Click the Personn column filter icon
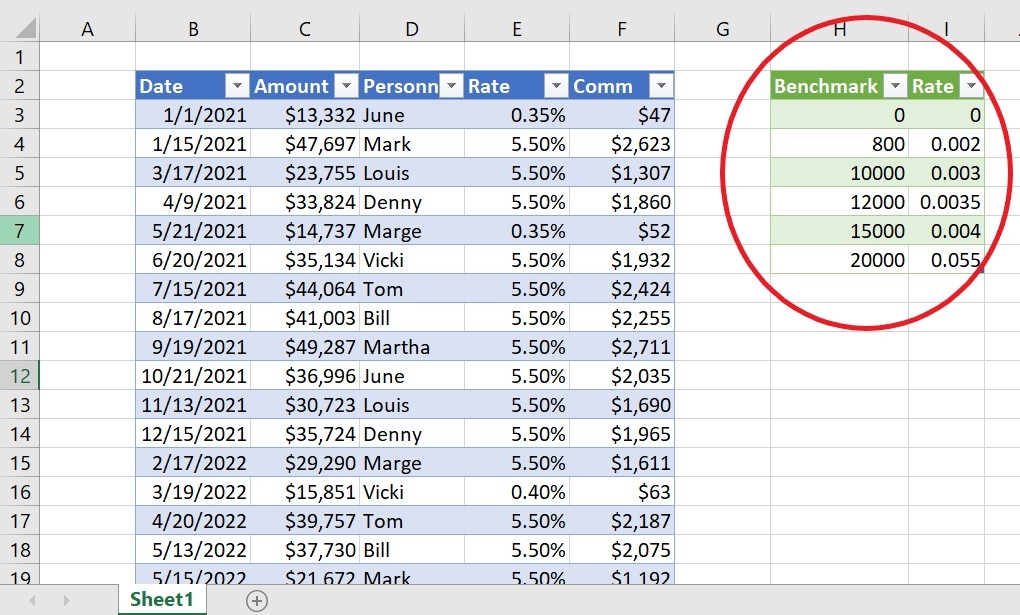This screenshot has height=615, width=1020. (451, 86)
